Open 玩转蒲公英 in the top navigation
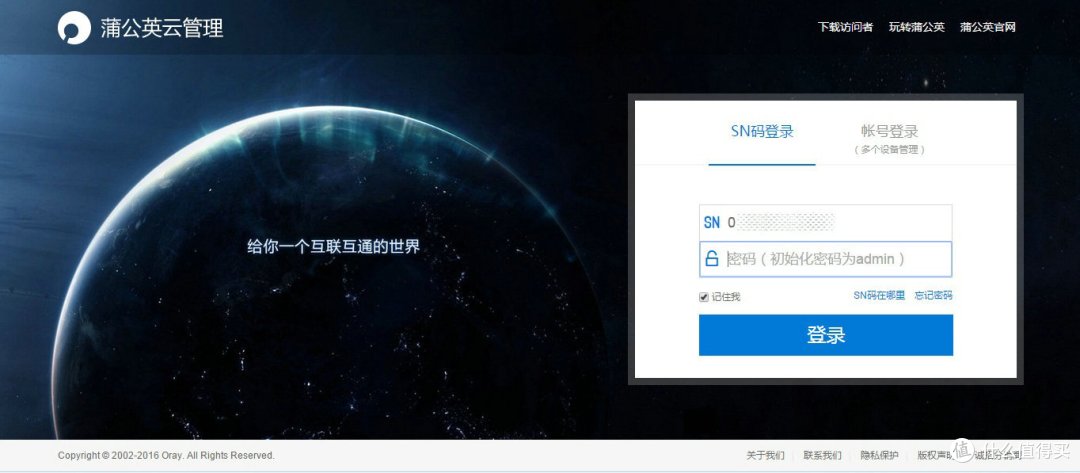The height and width of the screenshot is (473, 1080). point(916,27)
